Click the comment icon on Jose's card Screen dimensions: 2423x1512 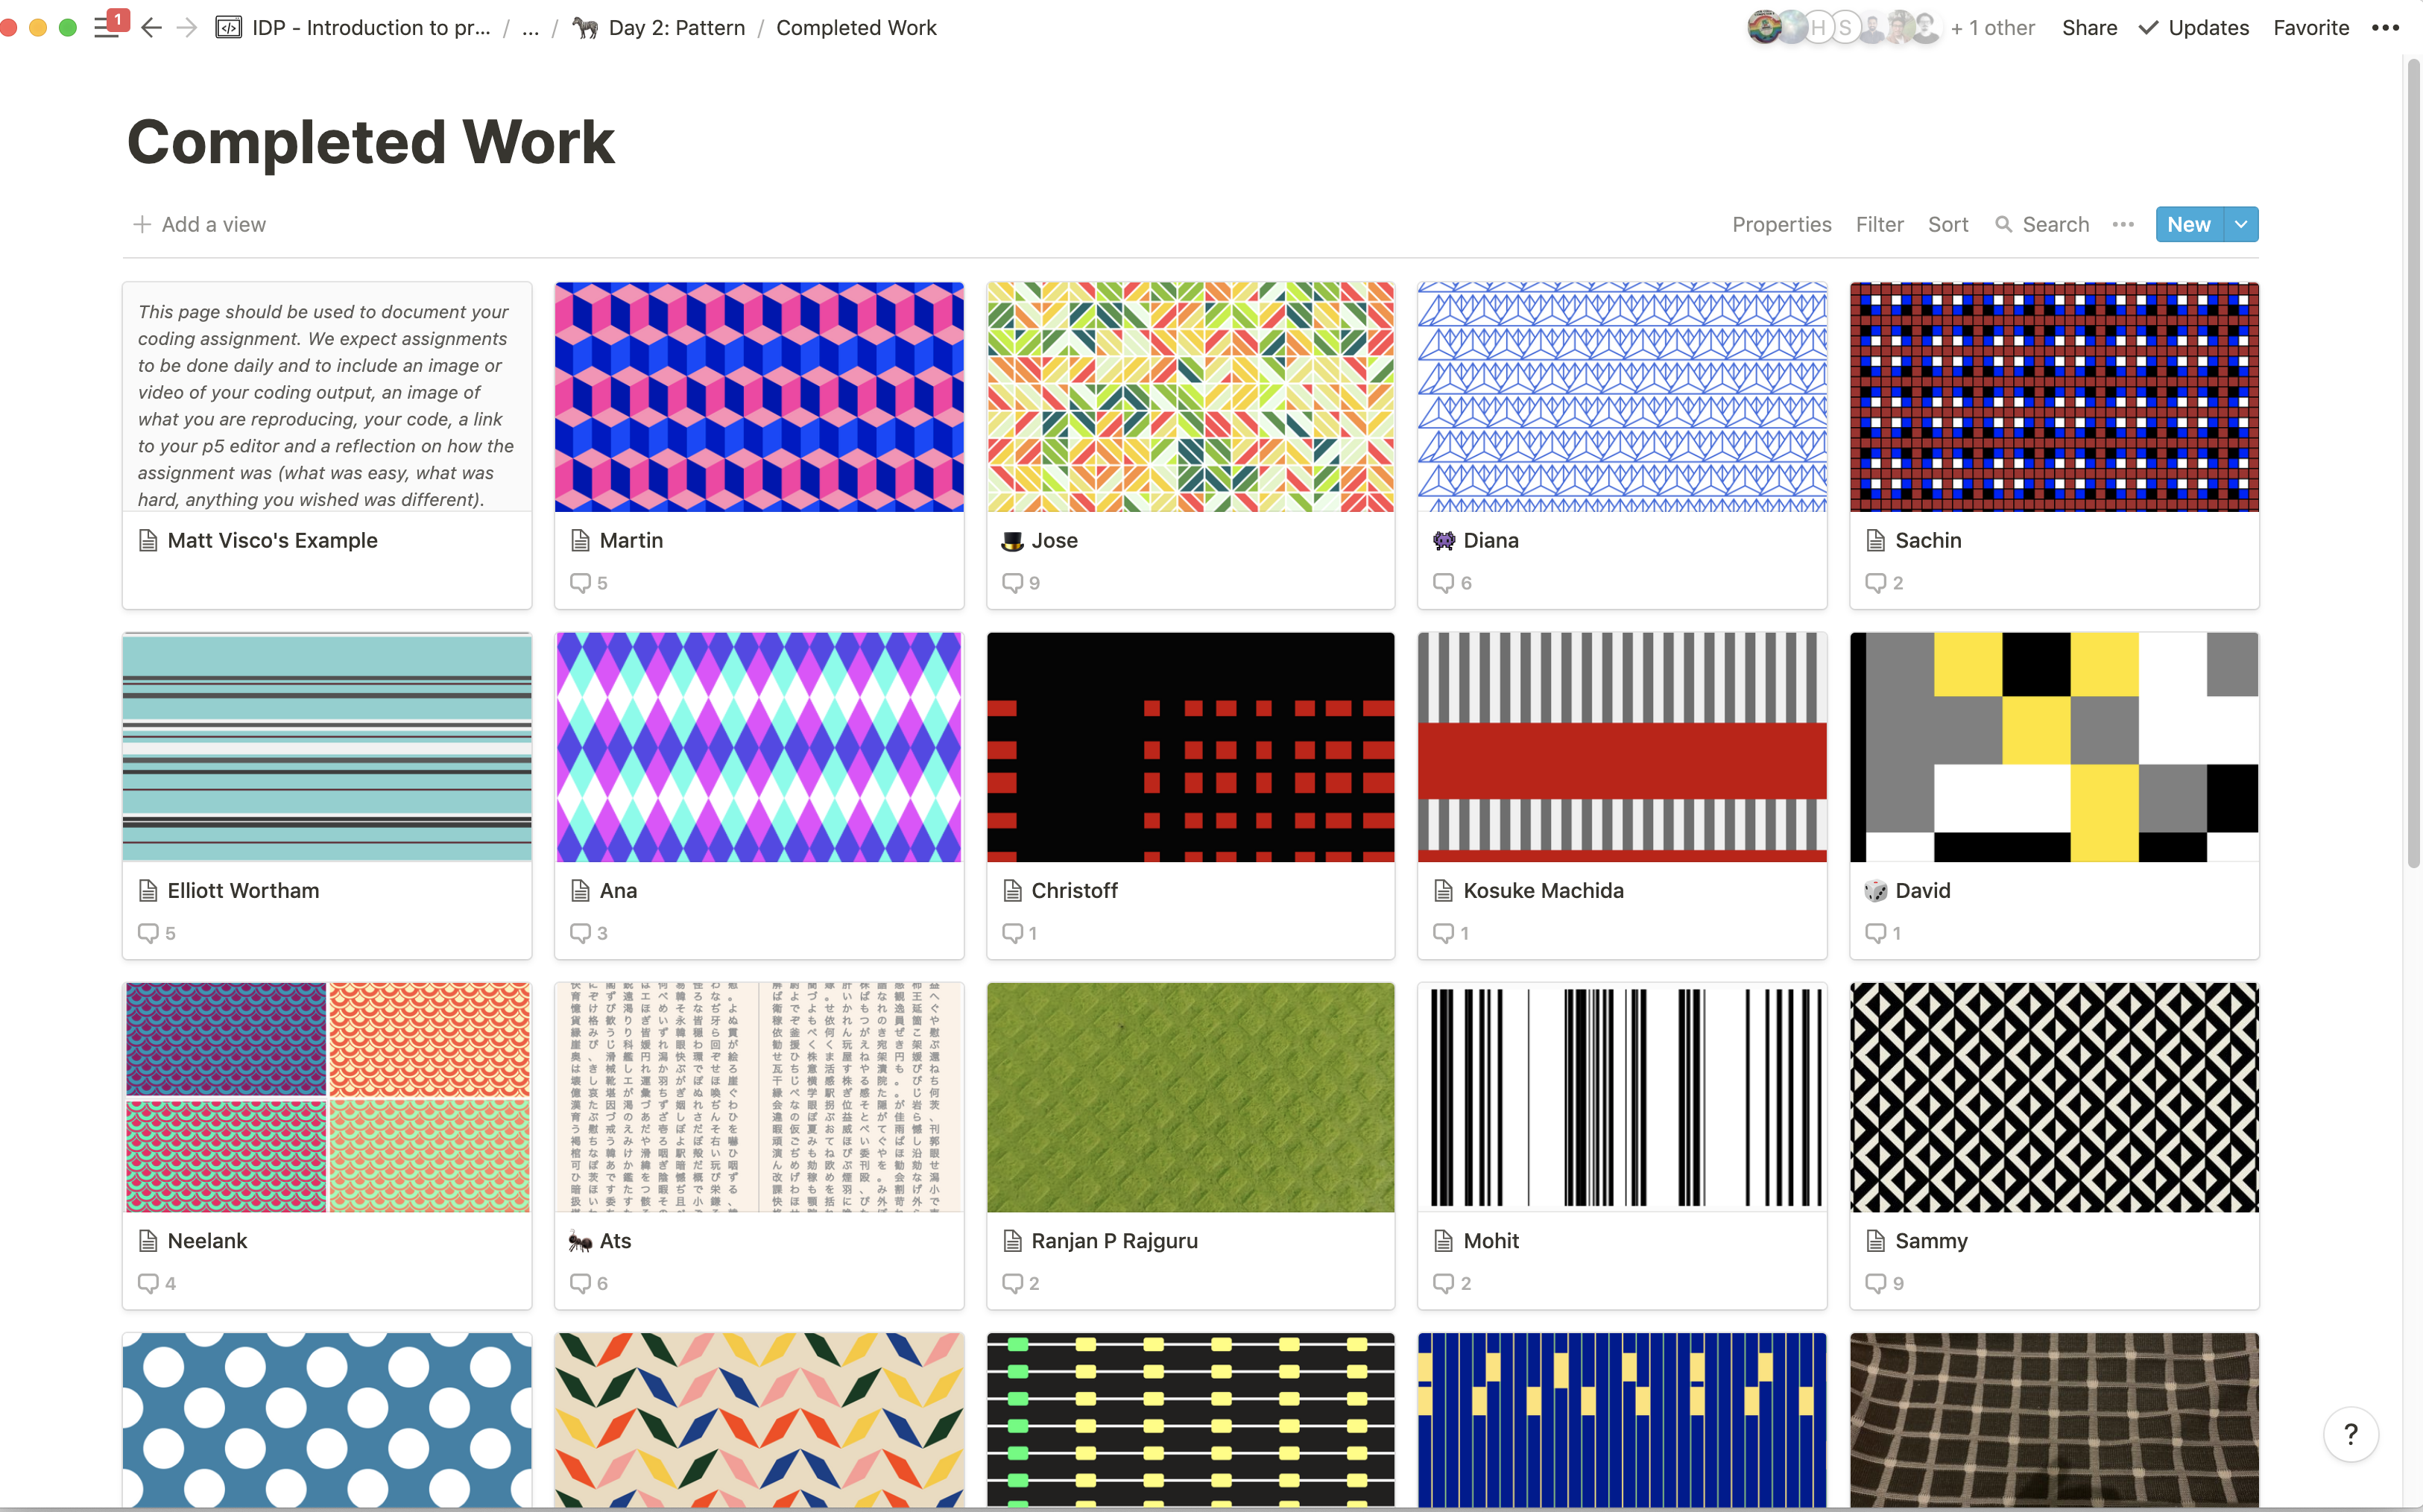pyautogui.click(x=1012, y=582)
